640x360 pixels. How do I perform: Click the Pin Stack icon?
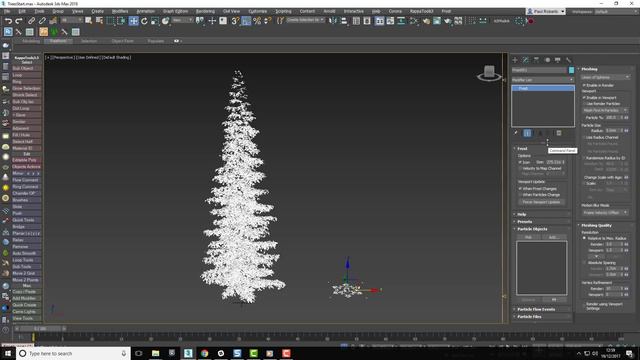516,133
